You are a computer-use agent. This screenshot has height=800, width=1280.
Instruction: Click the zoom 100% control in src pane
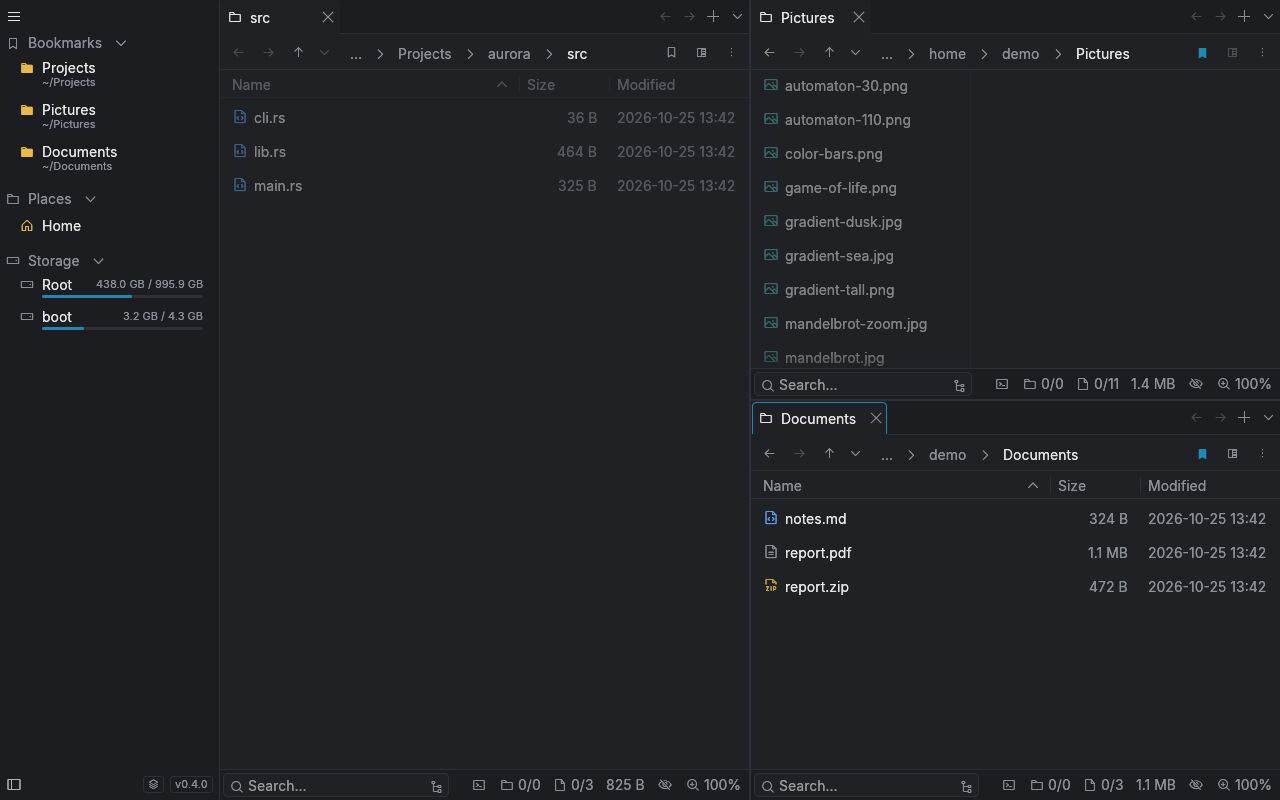713,786
